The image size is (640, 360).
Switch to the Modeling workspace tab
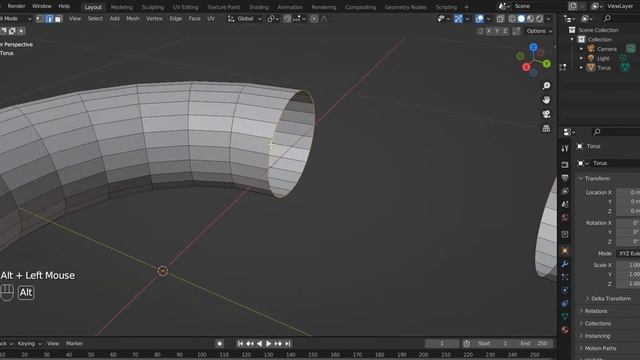[122, 7]
